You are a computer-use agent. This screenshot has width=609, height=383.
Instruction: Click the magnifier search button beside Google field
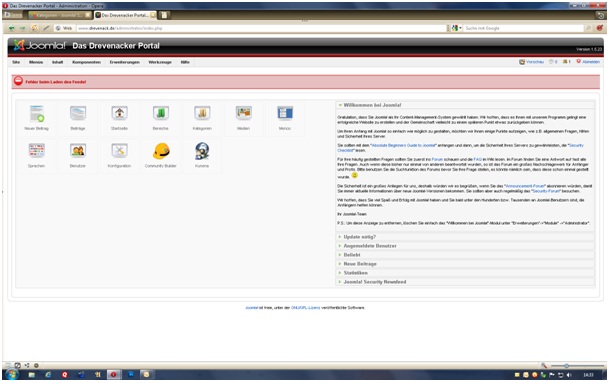tap(589, 28)
